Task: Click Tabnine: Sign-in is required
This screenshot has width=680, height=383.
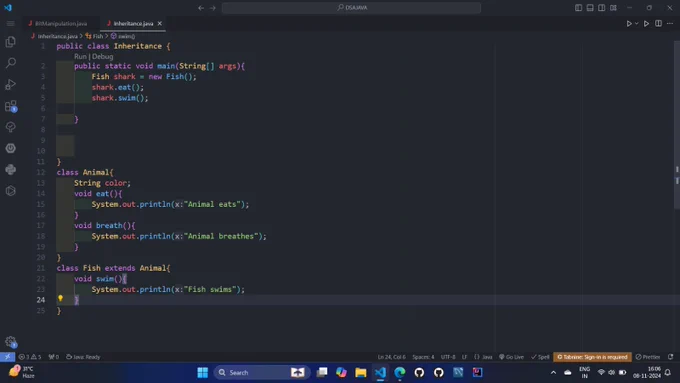Action: [592, 357]
